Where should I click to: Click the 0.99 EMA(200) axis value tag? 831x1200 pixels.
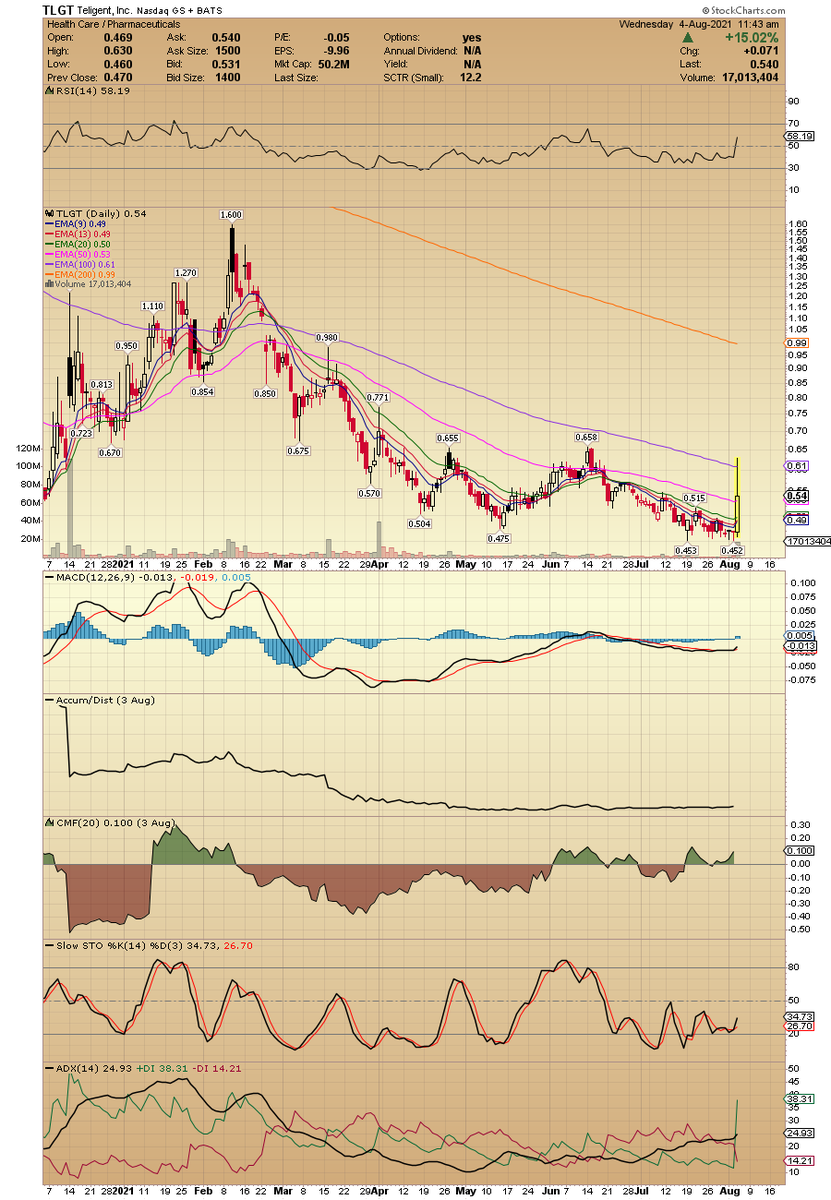tap(796, 344)
